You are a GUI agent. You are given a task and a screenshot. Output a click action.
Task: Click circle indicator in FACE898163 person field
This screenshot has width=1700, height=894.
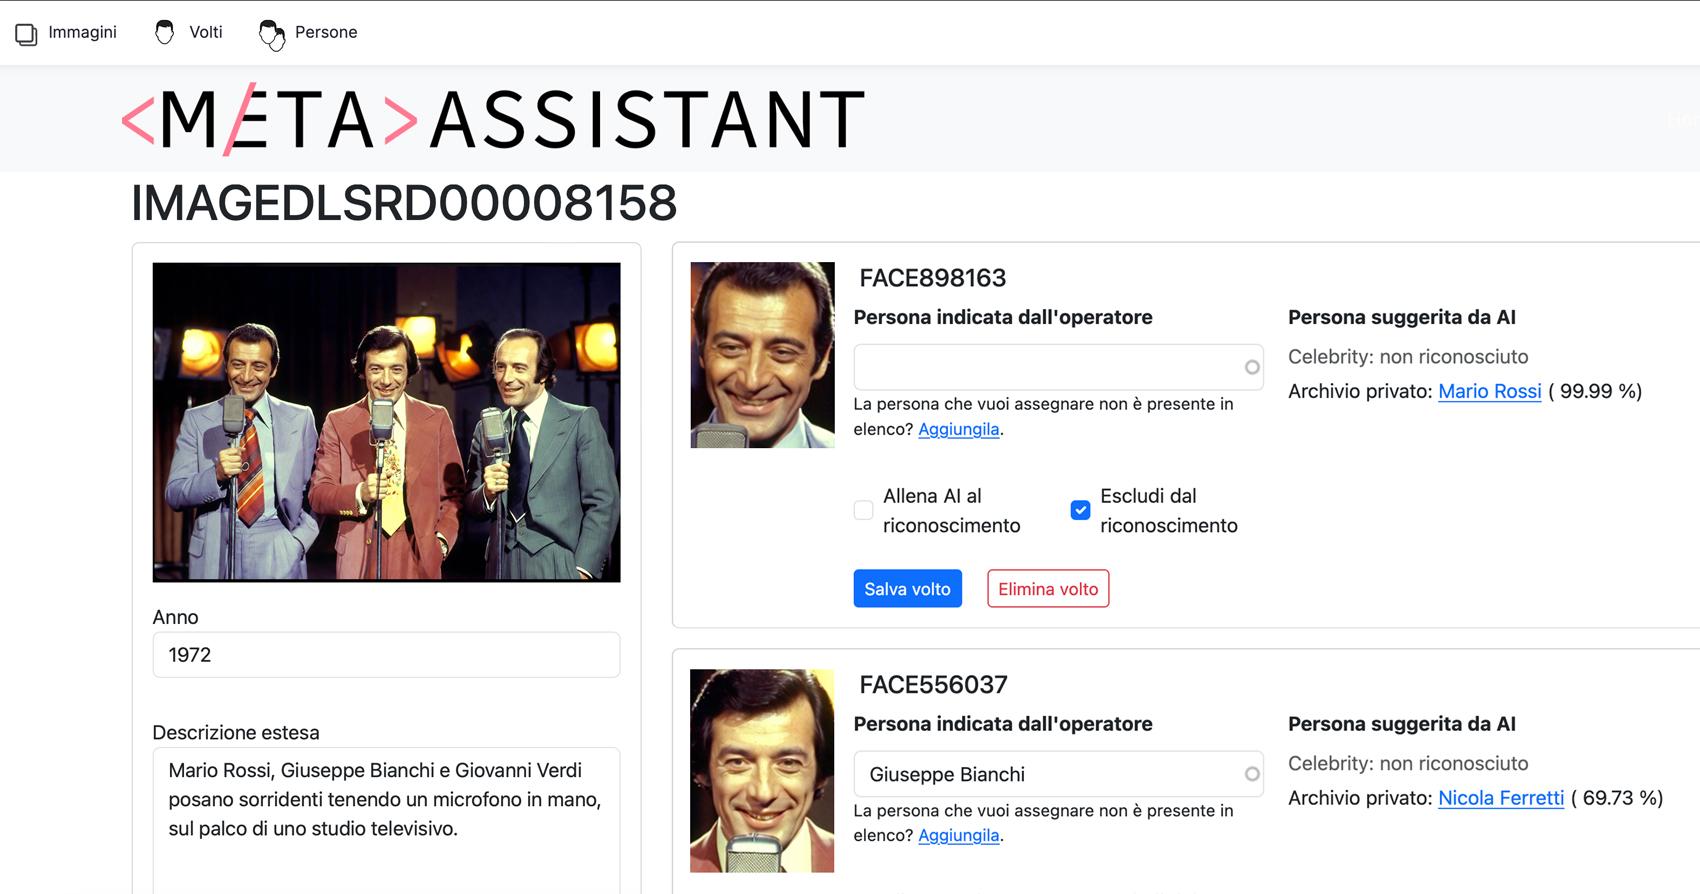click(x=1252, y=367)
